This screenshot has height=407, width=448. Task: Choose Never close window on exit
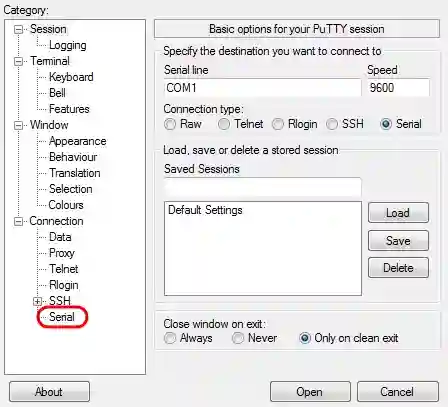click(x=238, y=338)
